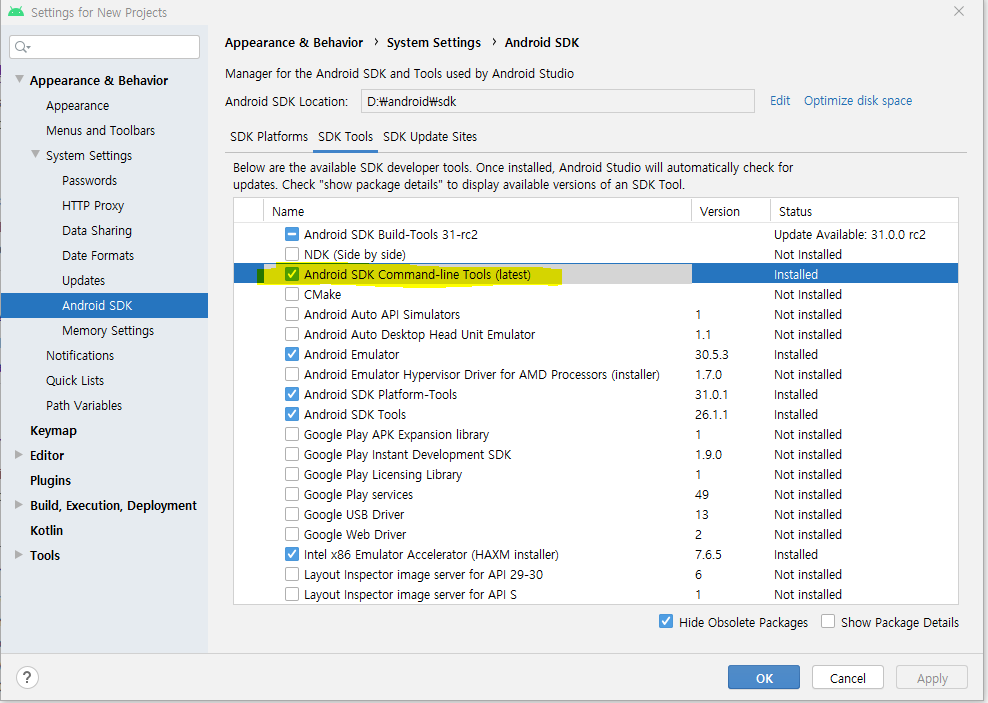
Task: Click the help question mark icon
Action: [x=26, y=677]
